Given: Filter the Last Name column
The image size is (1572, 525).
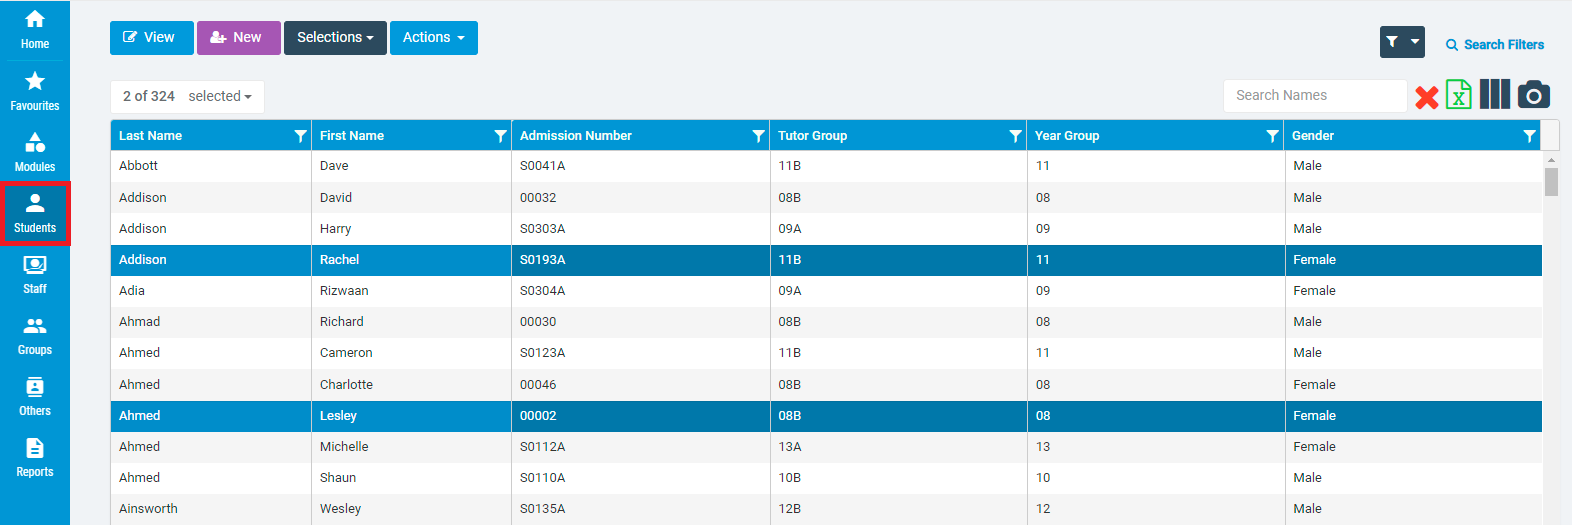Looking at the screenshot, I should (x=300, y=136).
